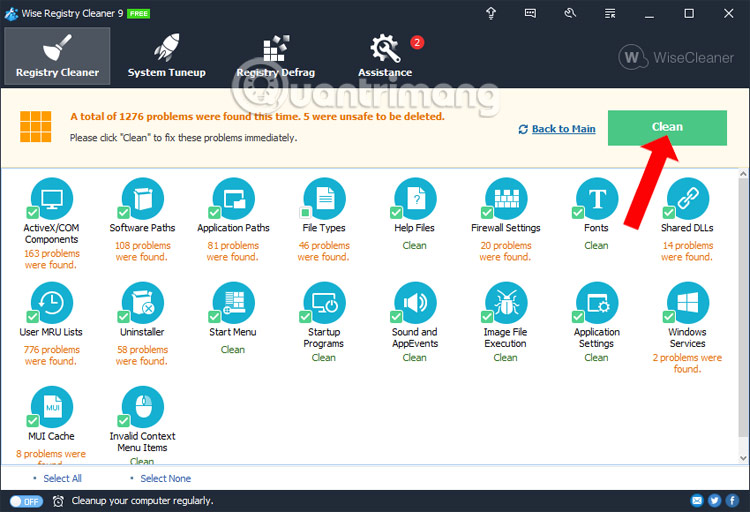Click the Image File Execution bug icon
750x512 pixels.
click(x=507, y=302)
